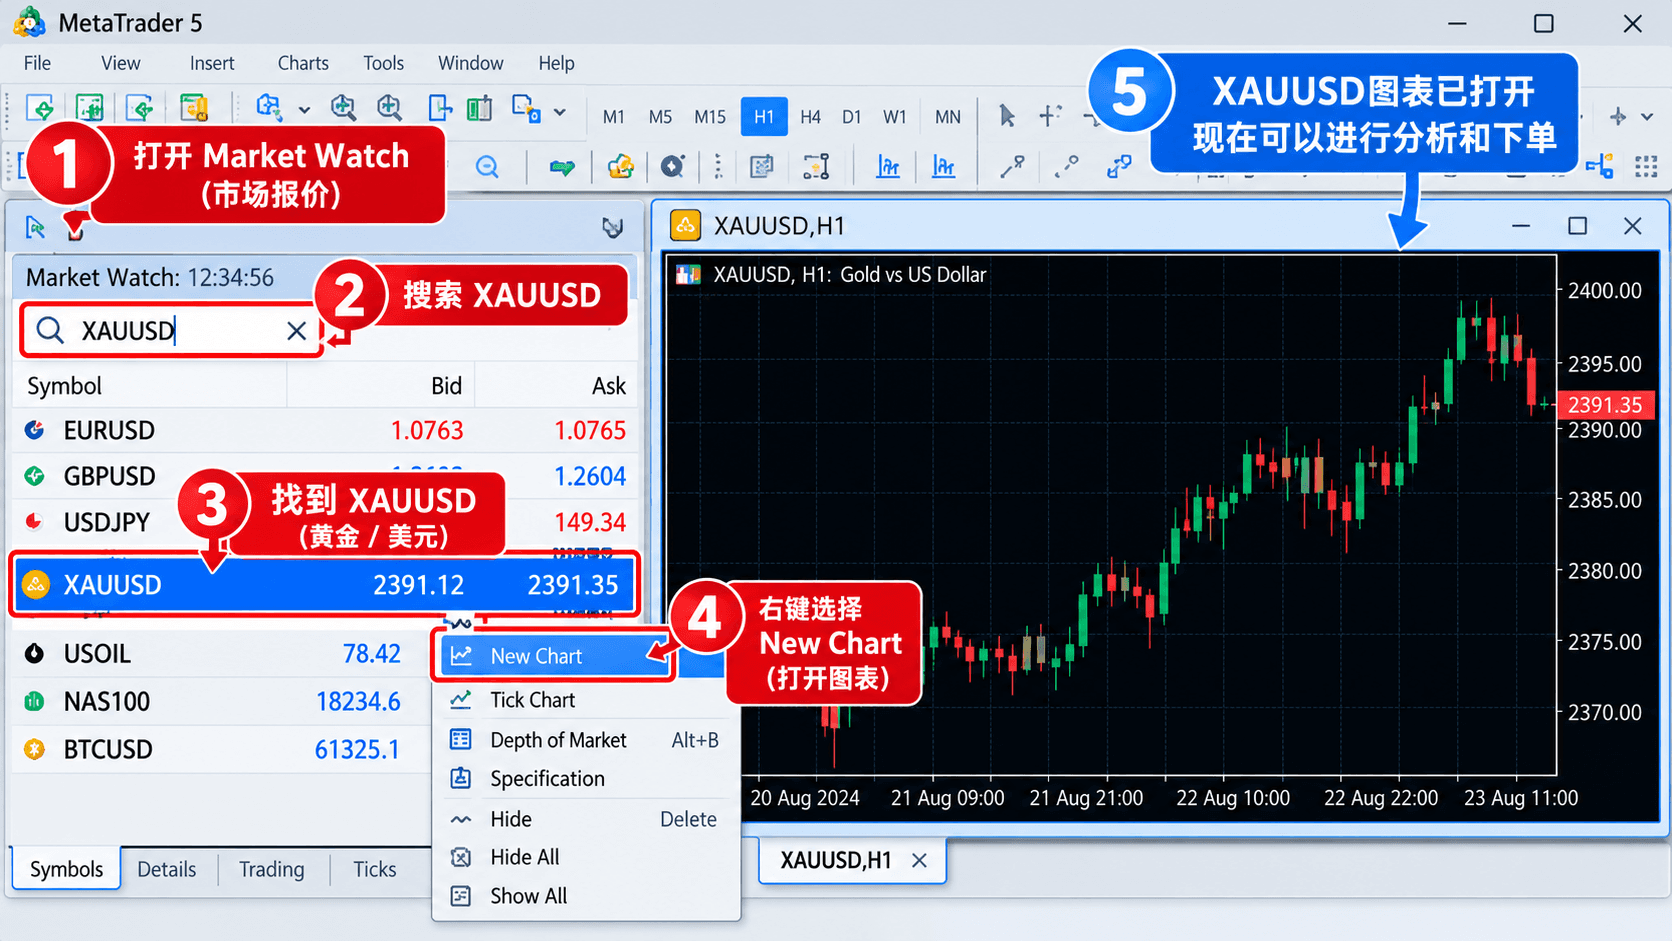This screenshot has width=1672, height=941.
Task: Click the yellow-green cloud icon in second toolbar
Action: (x=621, y=166)
